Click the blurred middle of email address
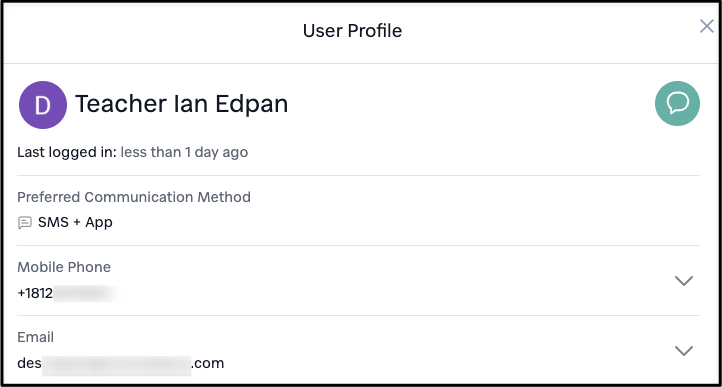Viewport: 722px width, 387px height. click(116, 365)
